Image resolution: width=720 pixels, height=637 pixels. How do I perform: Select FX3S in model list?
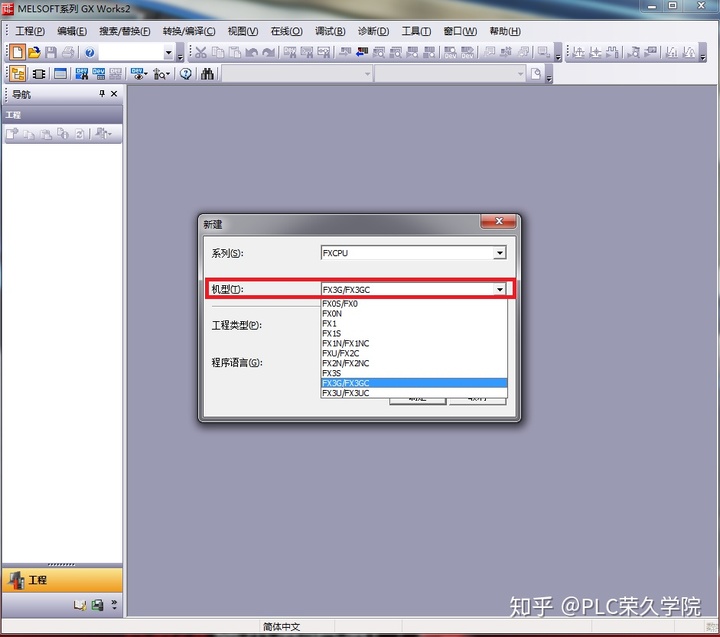click(414, 373)
